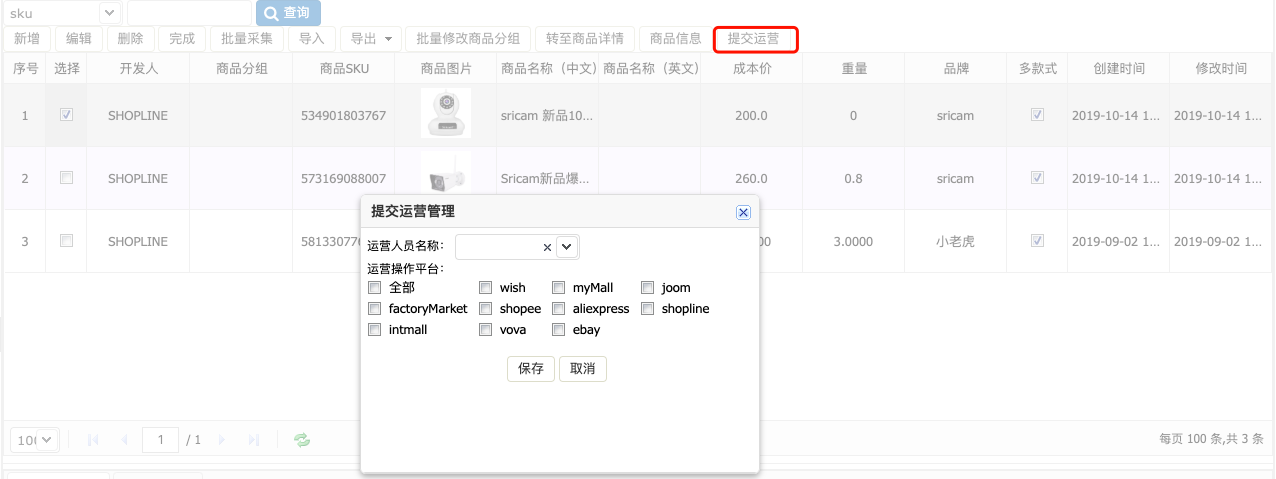
Task: Click the 重量 column header
Action: coord(854,69)
